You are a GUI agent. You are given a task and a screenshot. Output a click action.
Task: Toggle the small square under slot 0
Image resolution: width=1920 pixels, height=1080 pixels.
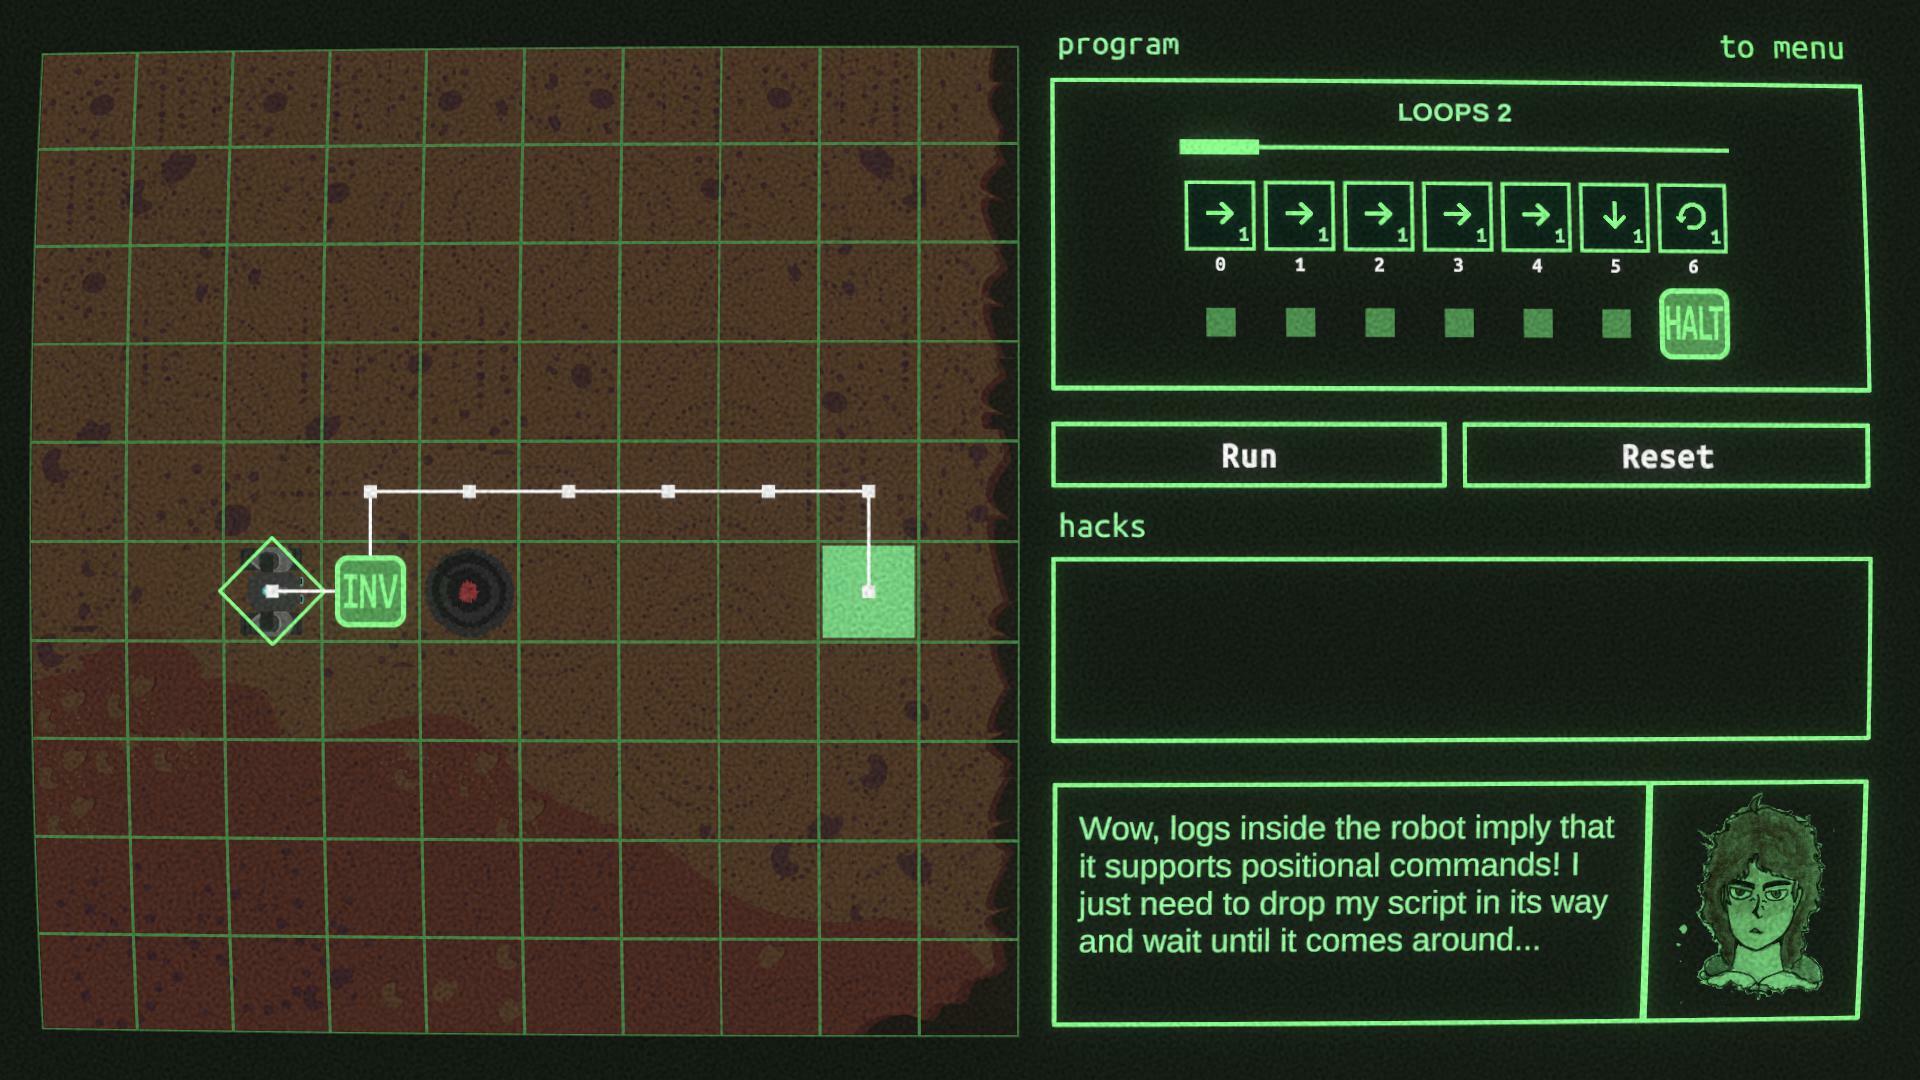(x=1220, y=322)
